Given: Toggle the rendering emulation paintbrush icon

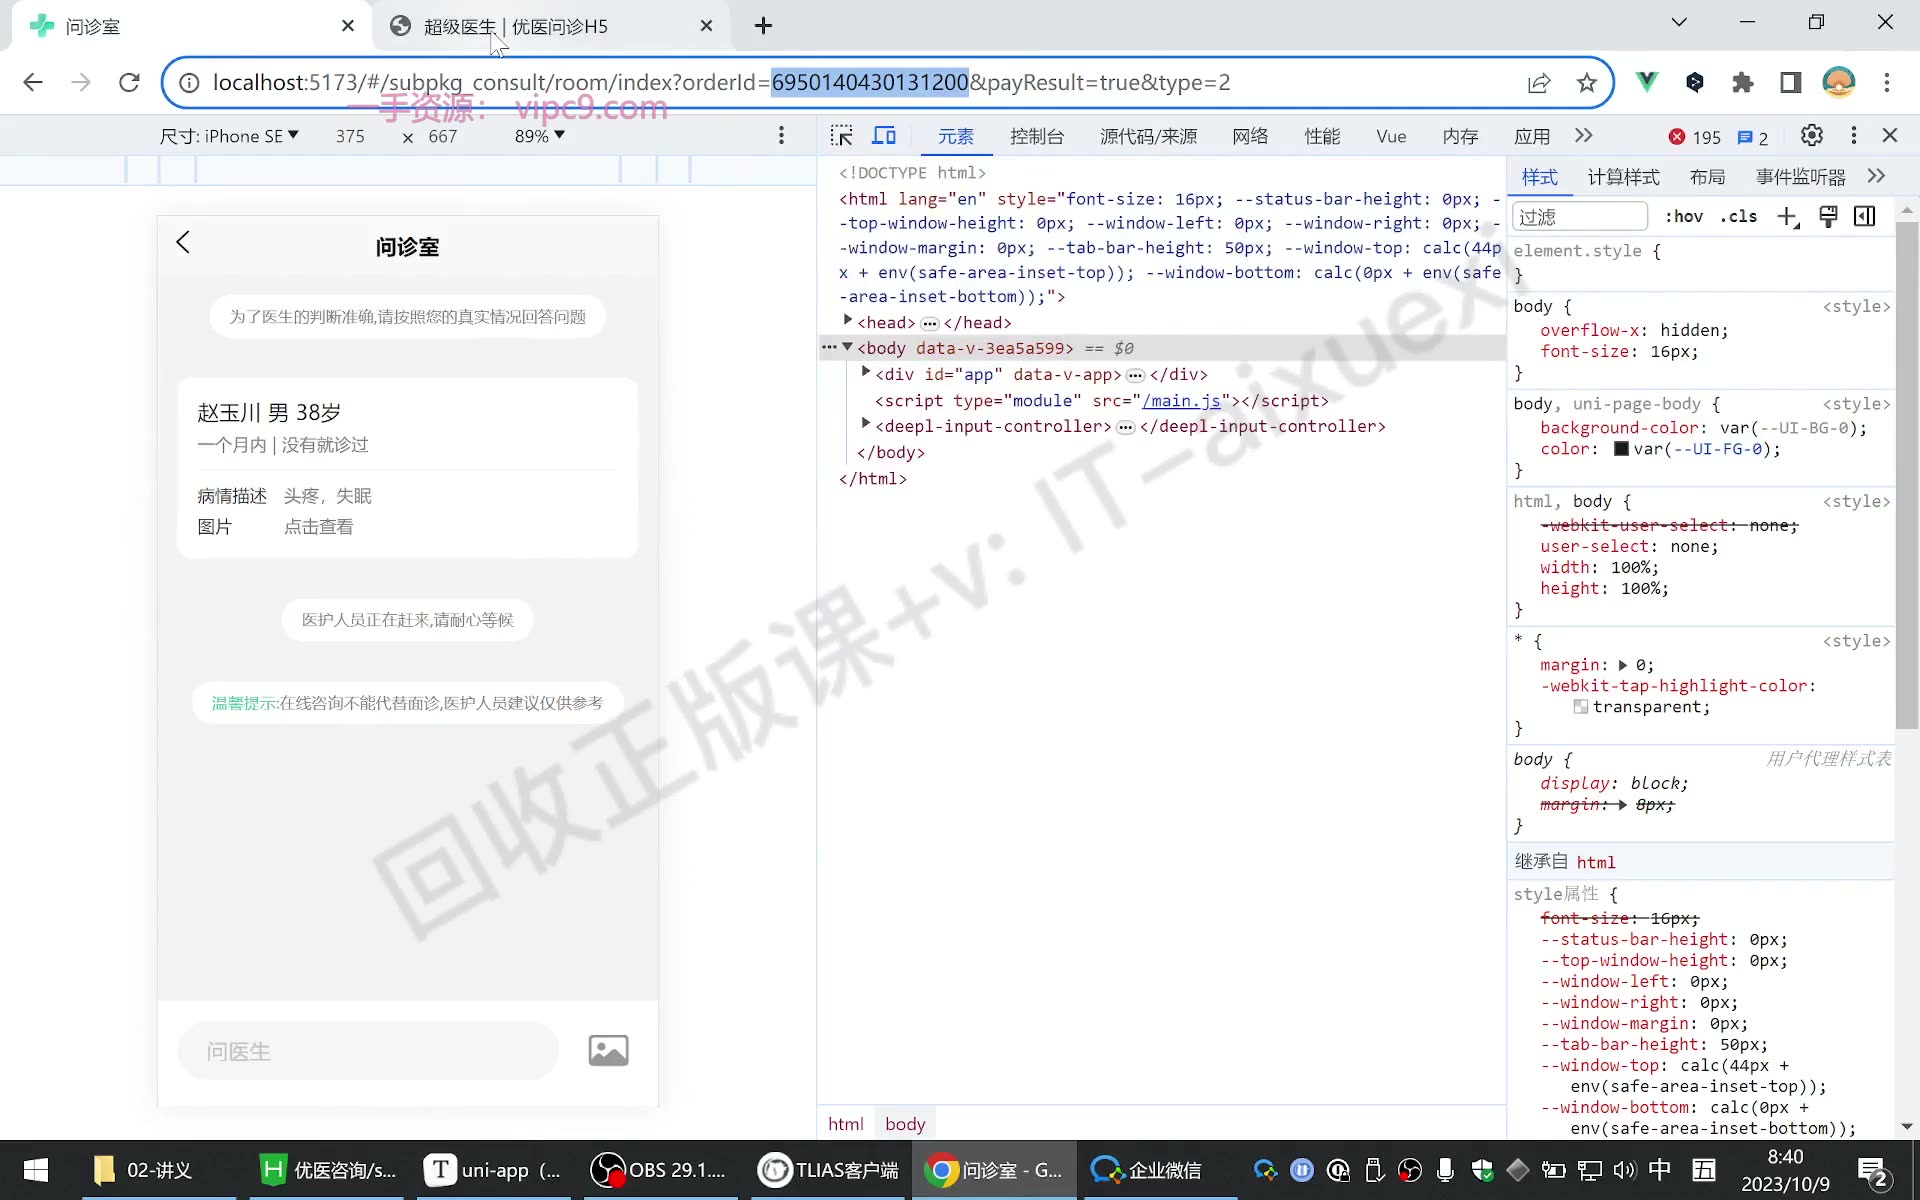Looking at the screenshot, I should pos(1828,217).
